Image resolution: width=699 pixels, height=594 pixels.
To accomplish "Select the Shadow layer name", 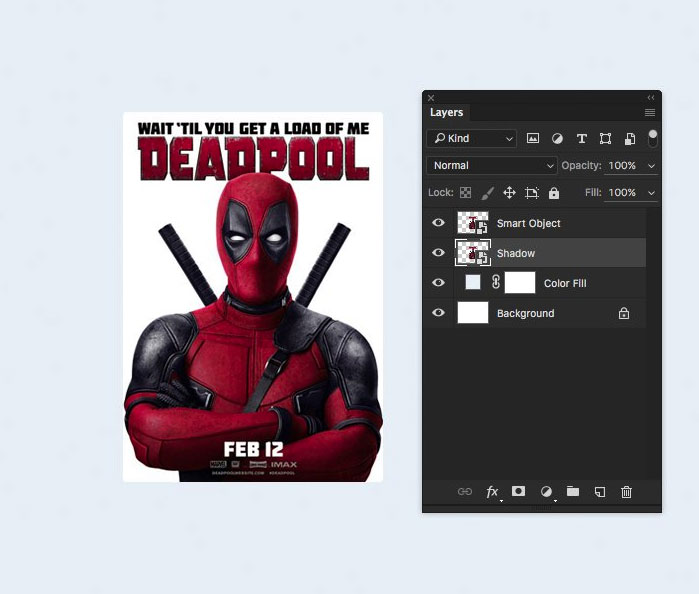I will [516, 253].
